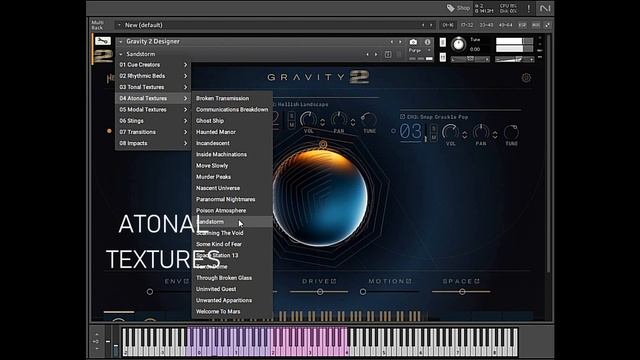Open the Shop tag icon
This screenshot has width=640, height=360.
click(x=451, y=8)
